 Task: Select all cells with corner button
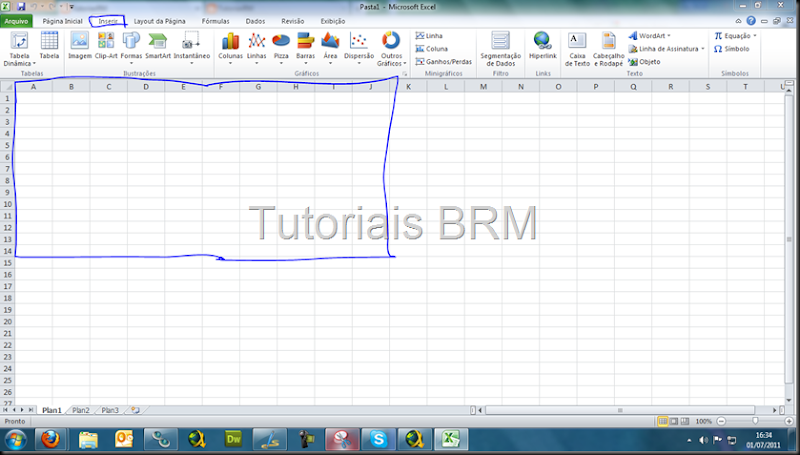tap(7, 87)
